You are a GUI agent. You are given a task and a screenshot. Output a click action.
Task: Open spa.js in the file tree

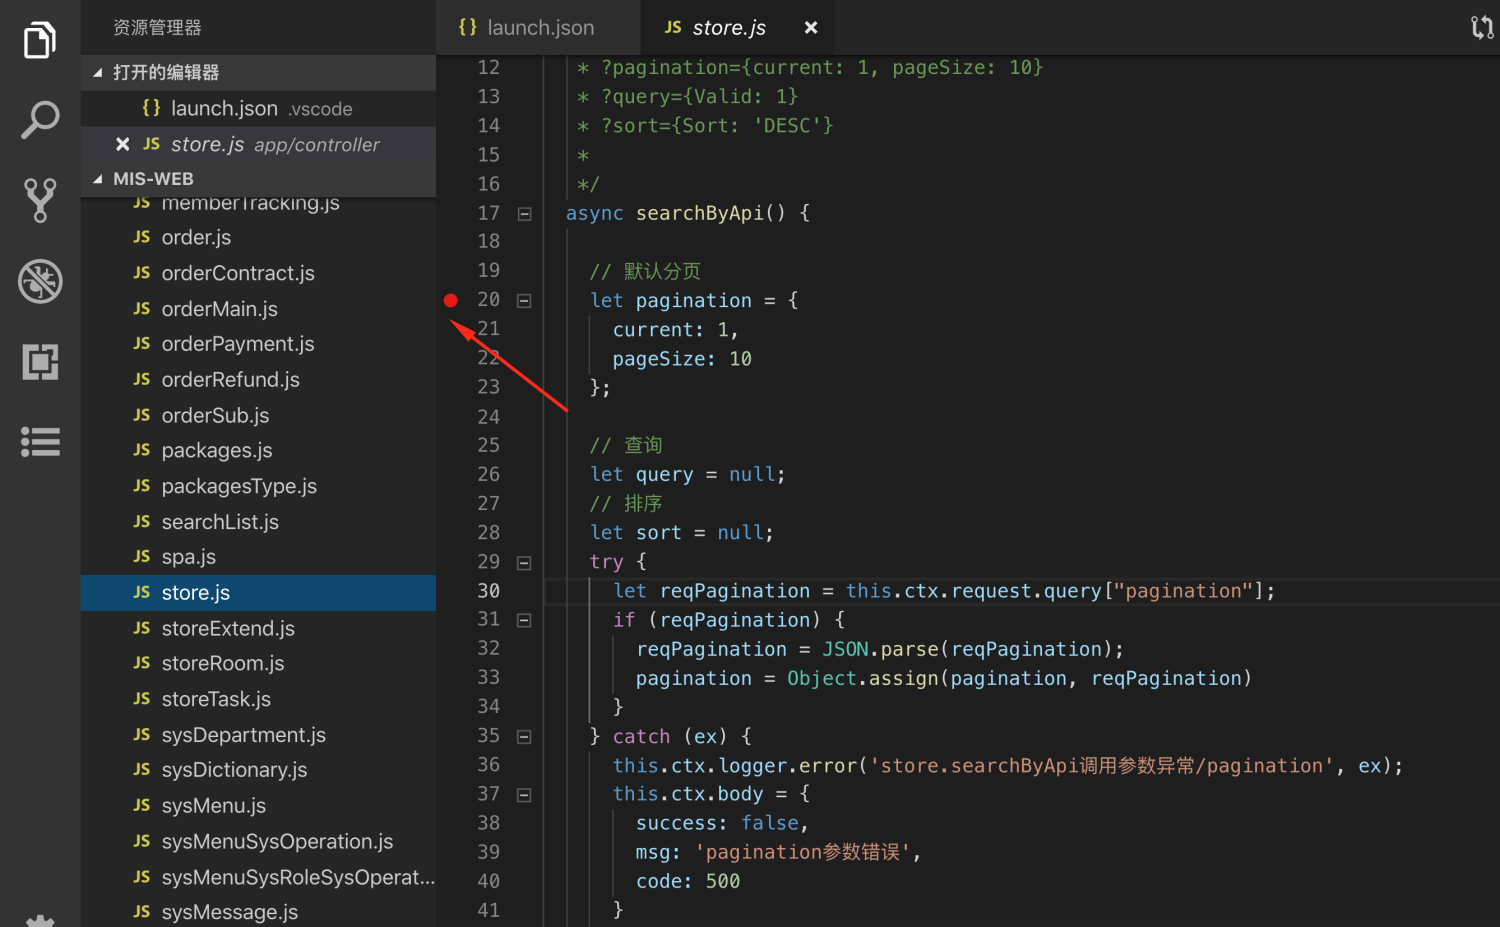point(258,557)
